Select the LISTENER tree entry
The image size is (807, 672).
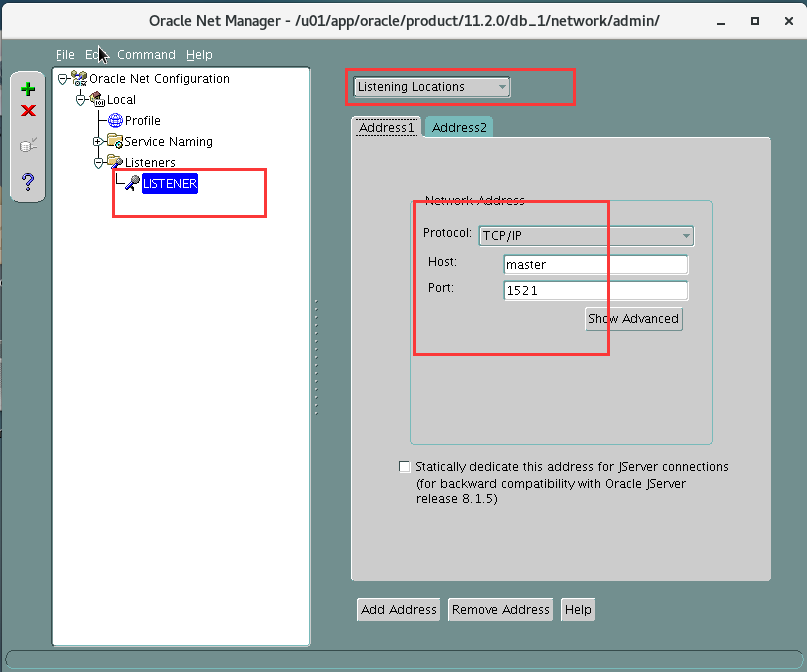169,184
